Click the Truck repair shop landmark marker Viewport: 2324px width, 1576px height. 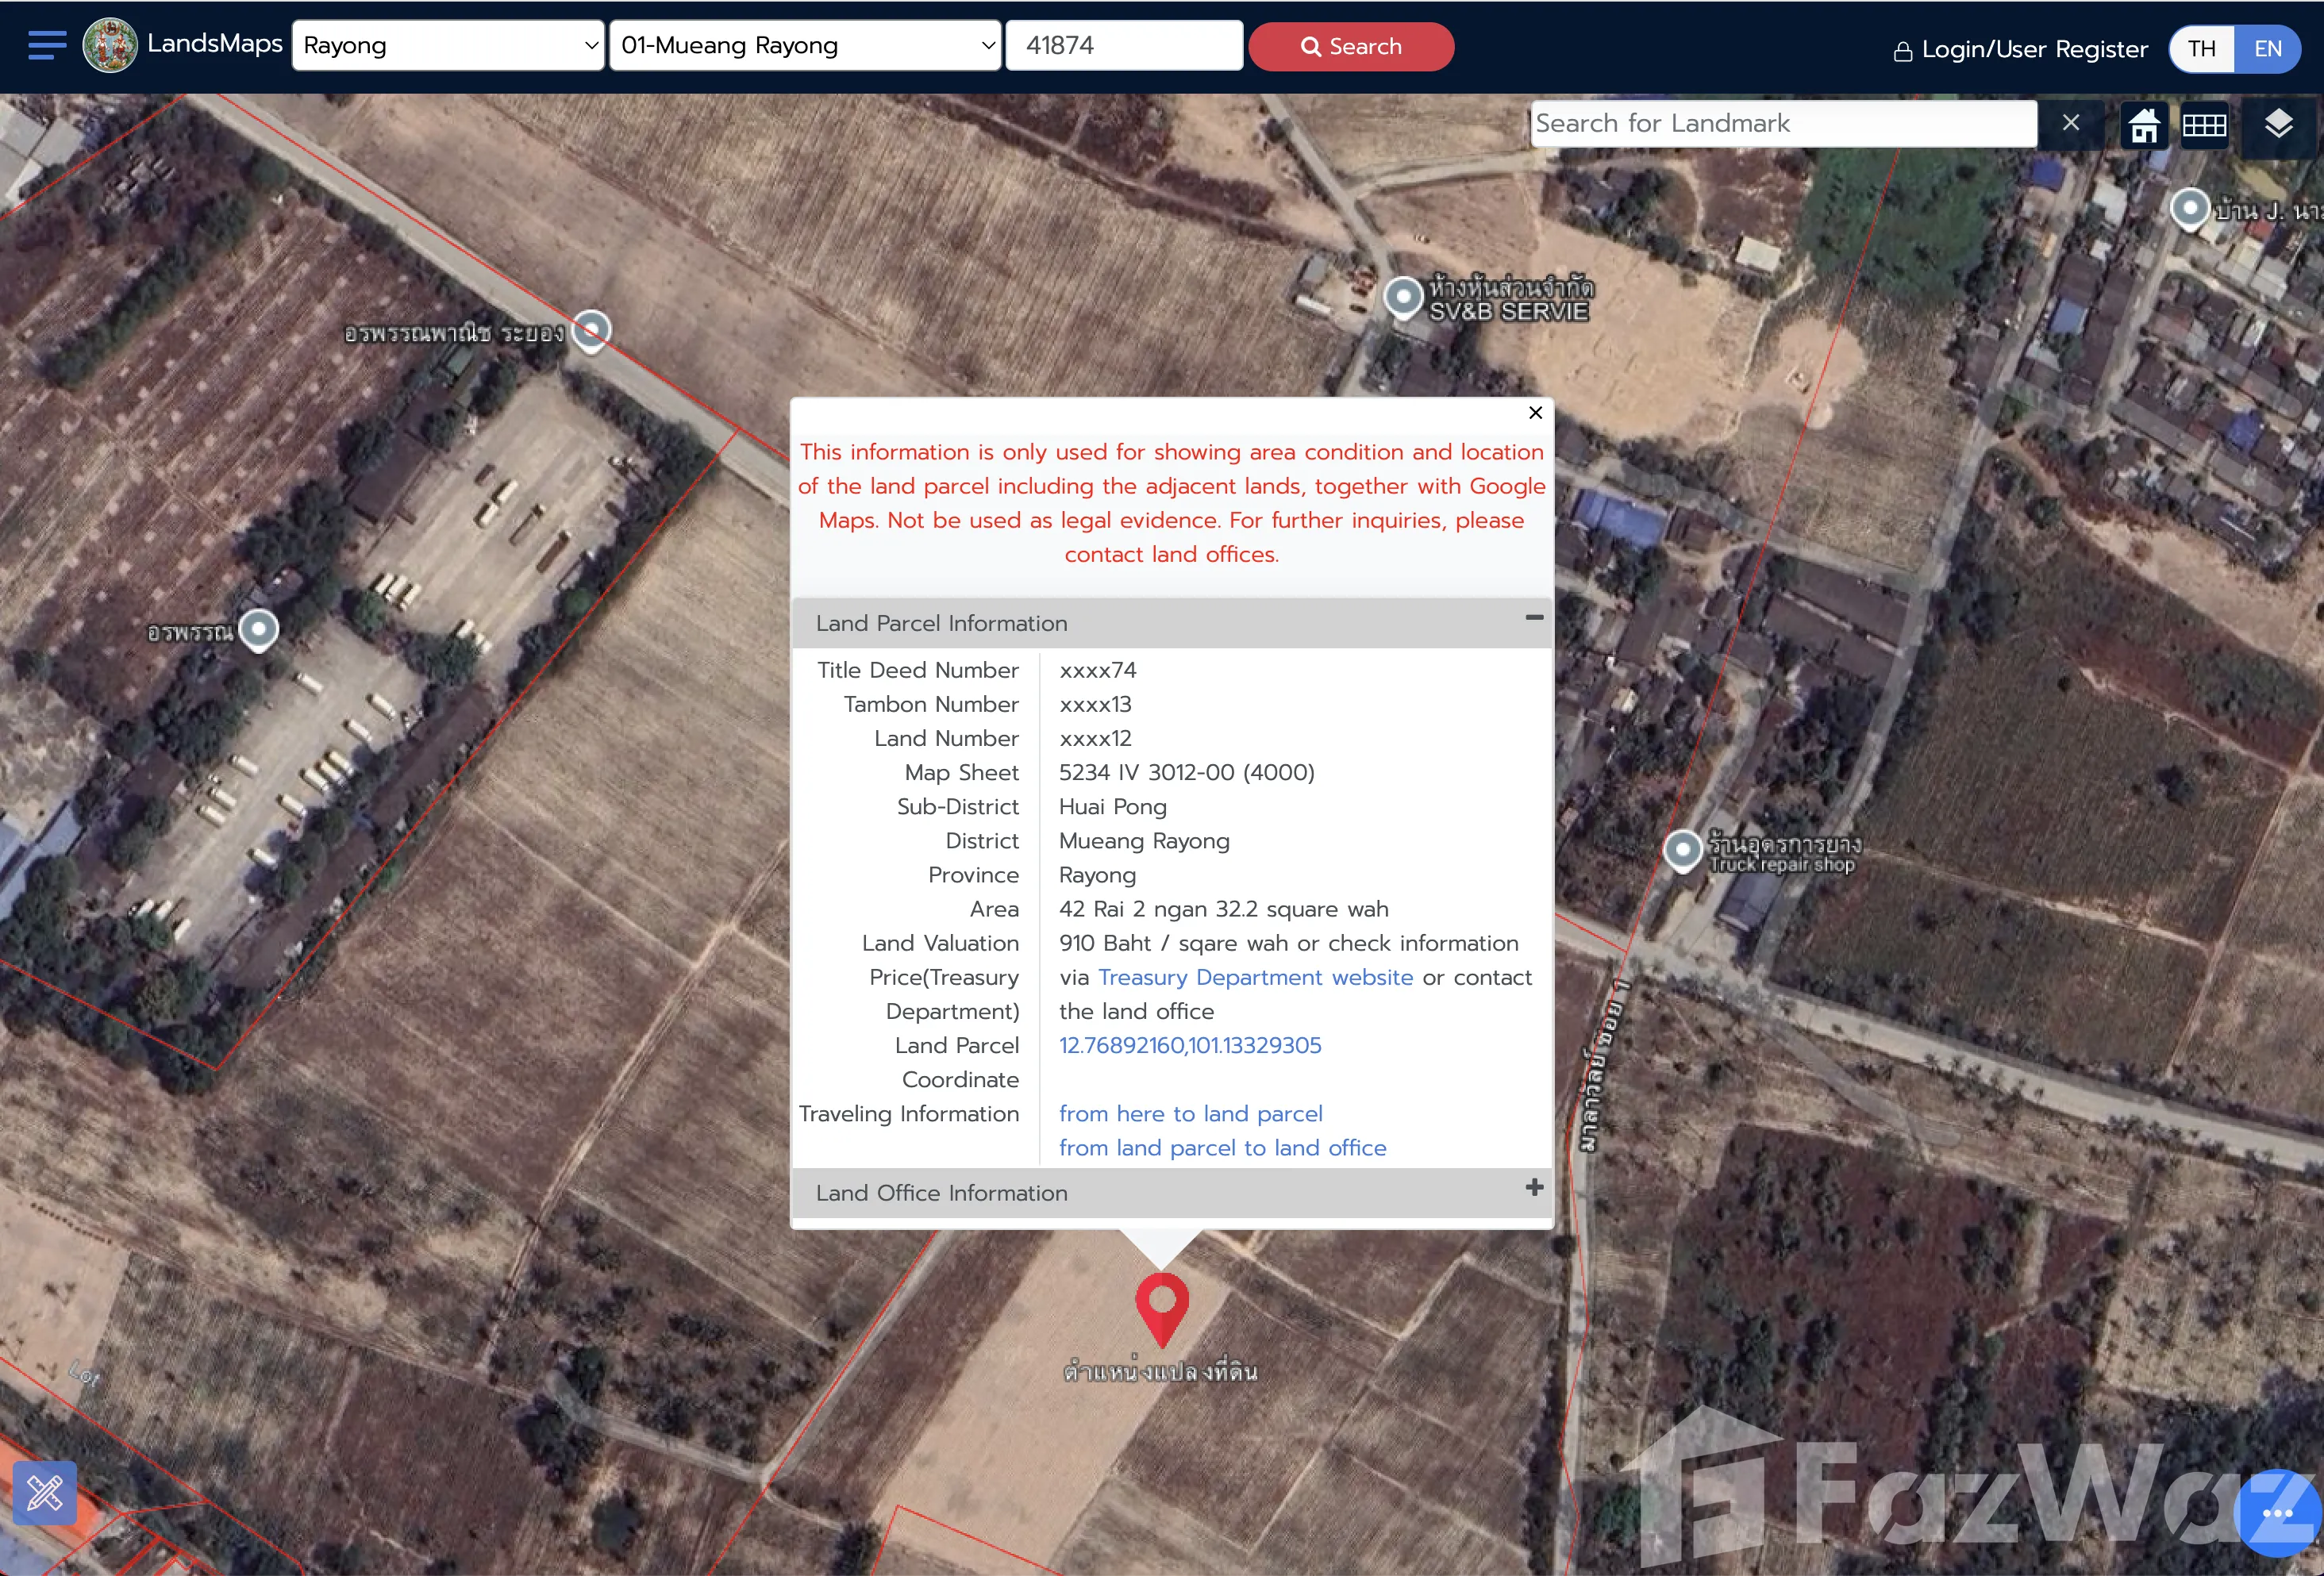1683,850
